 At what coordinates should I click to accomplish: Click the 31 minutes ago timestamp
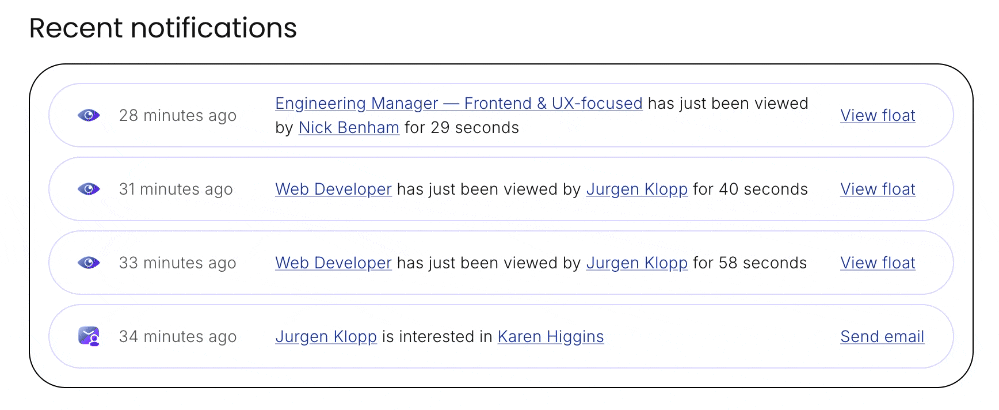click(x=175, y=189)
